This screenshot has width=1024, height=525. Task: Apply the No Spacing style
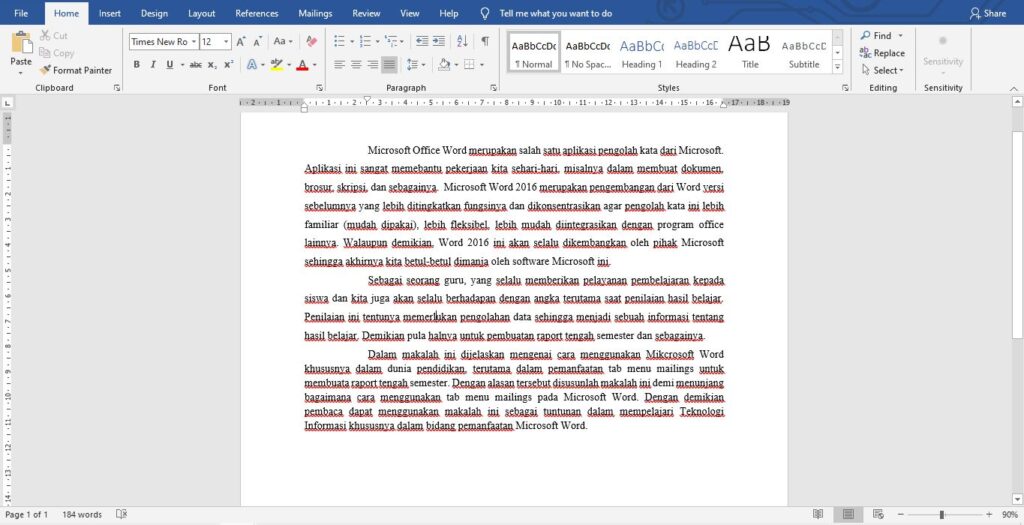point(587,52)
